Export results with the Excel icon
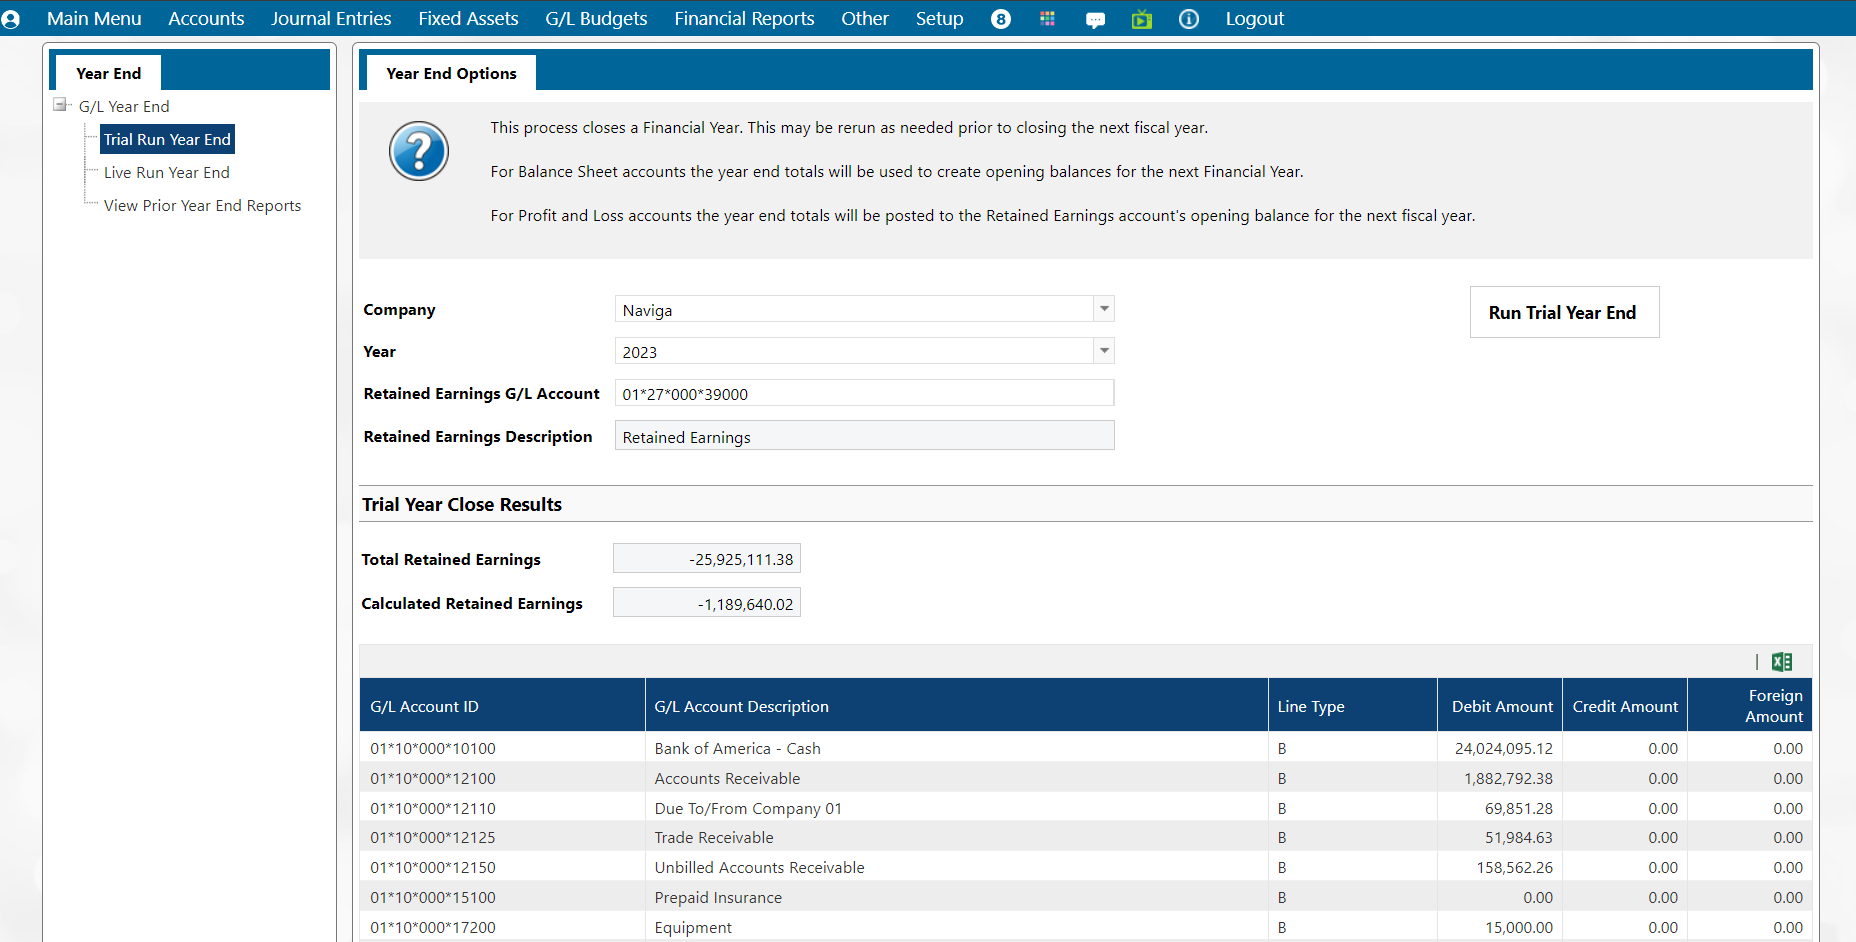 pos(1781,662)
